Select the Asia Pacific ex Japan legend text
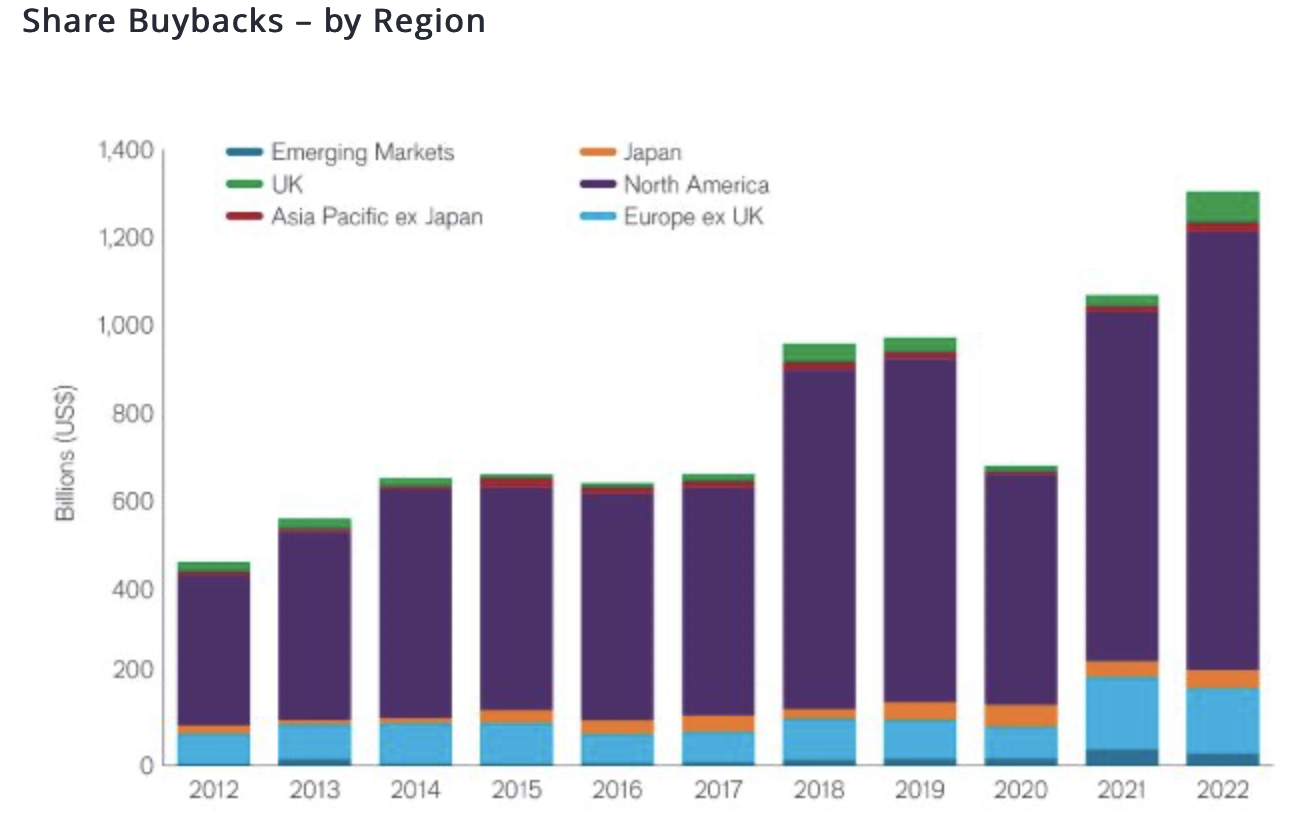The height and width of the screenshot is (816, 1292). 377,217
